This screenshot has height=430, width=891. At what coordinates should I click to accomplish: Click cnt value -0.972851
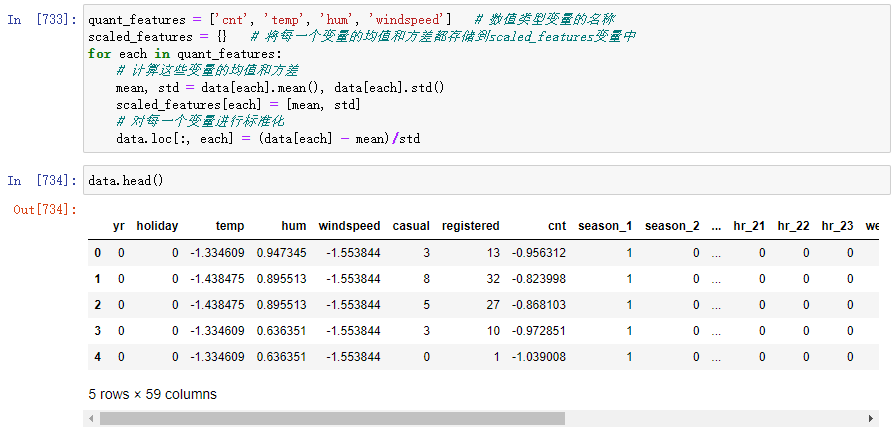tap(539, 331)
